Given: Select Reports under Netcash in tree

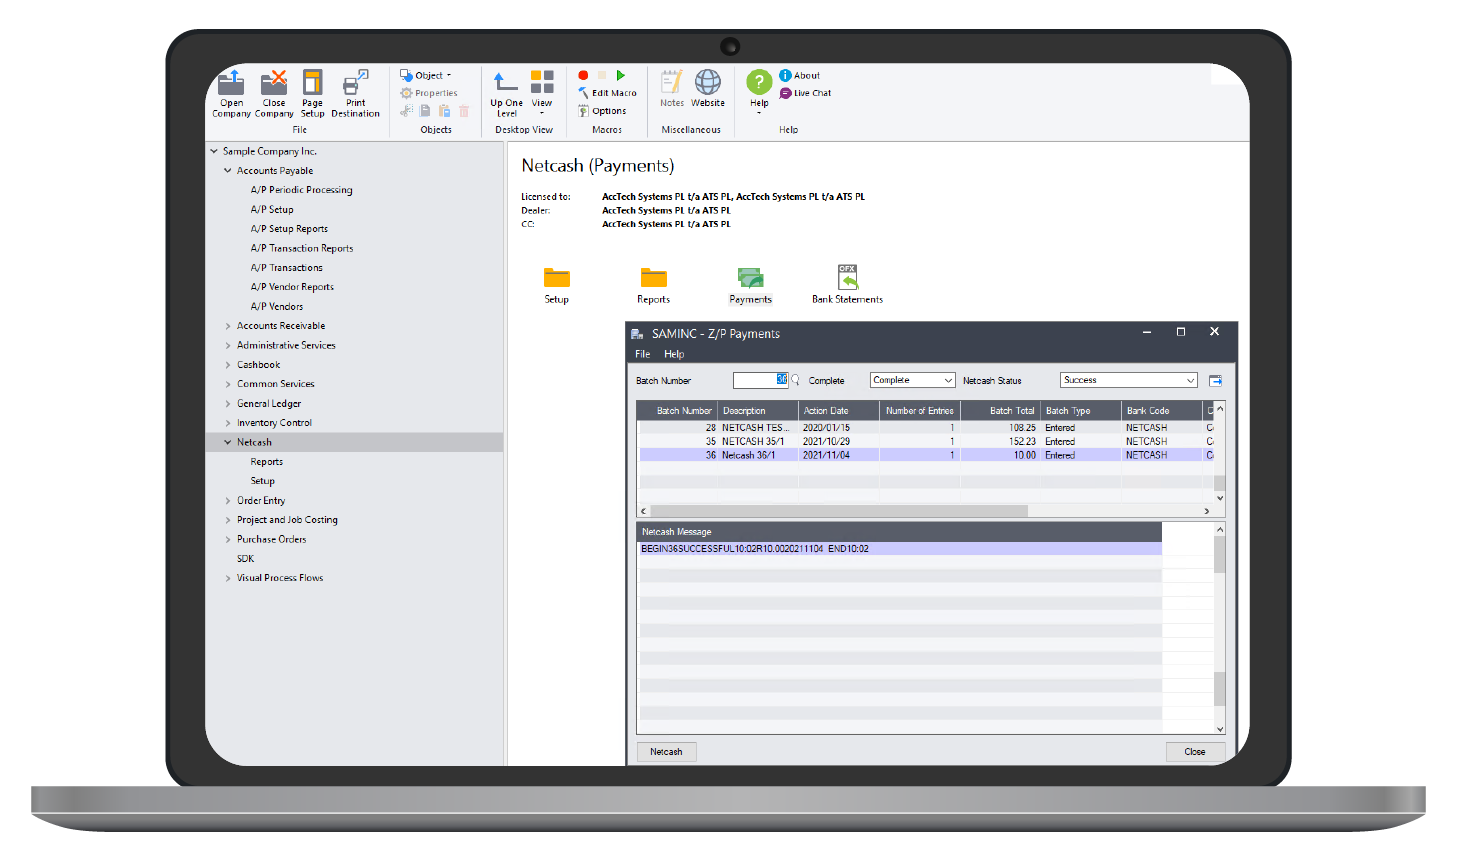Looking at the screenshot, I should [x=267, y=462].
